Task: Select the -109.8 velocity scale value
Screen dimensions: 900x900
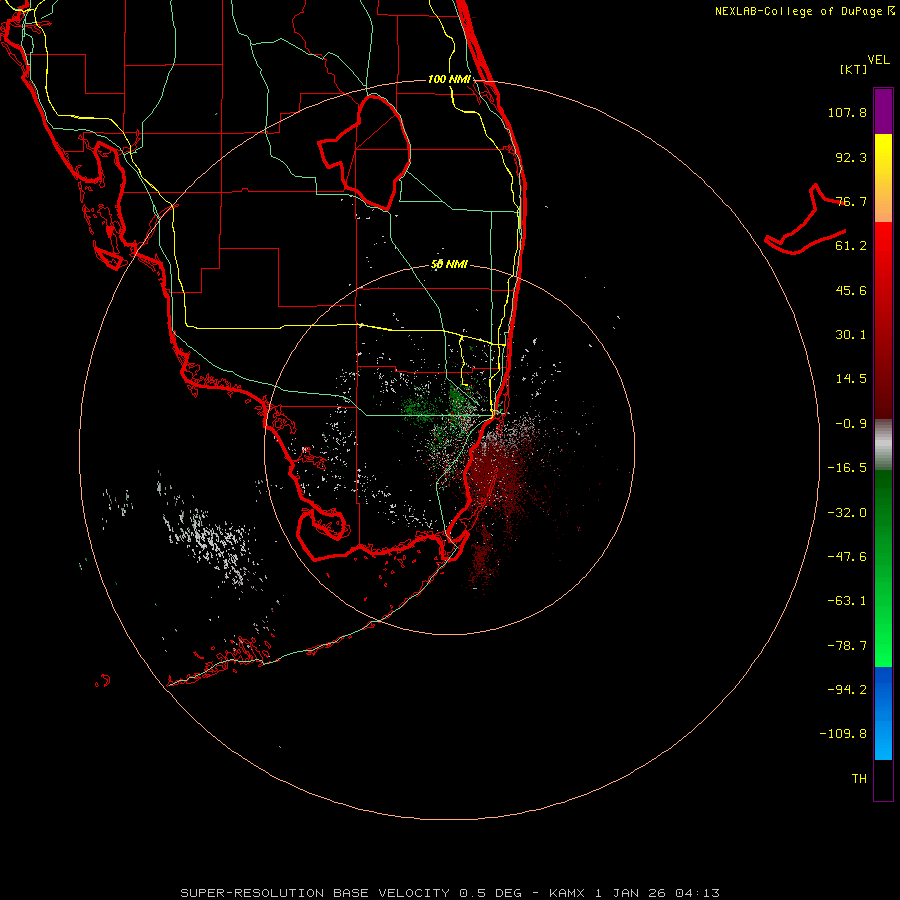Action: [x=843, y=734]
